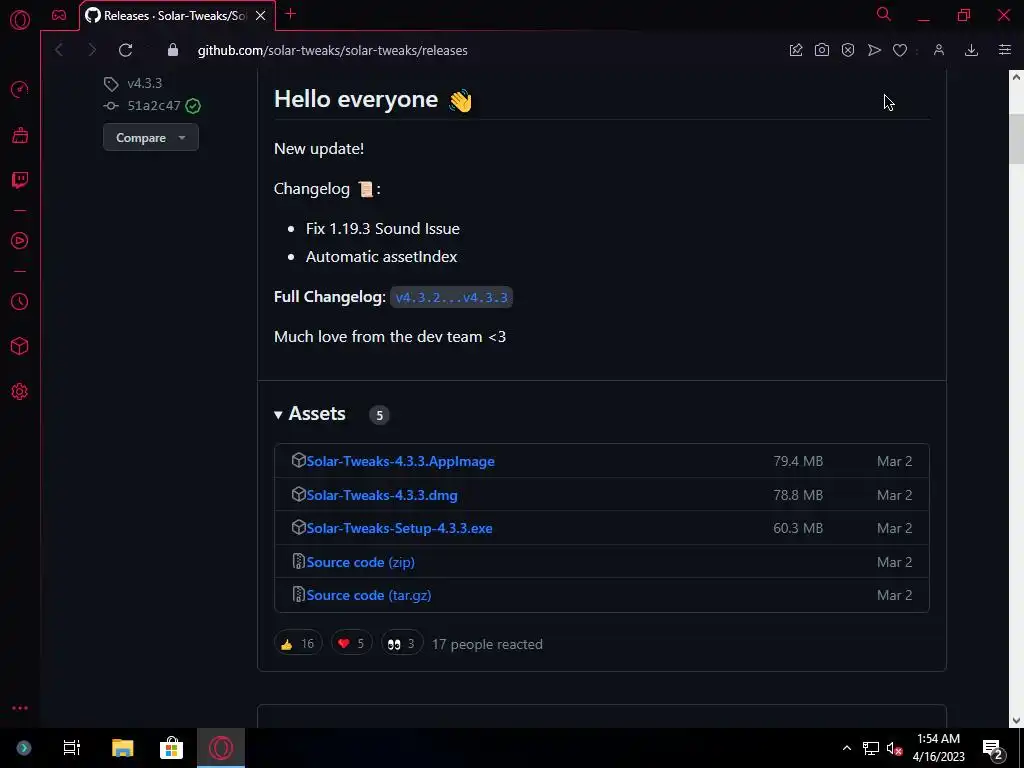Download Solar-Tweaks-4.3.3.AppImage

tap(400, 461)
